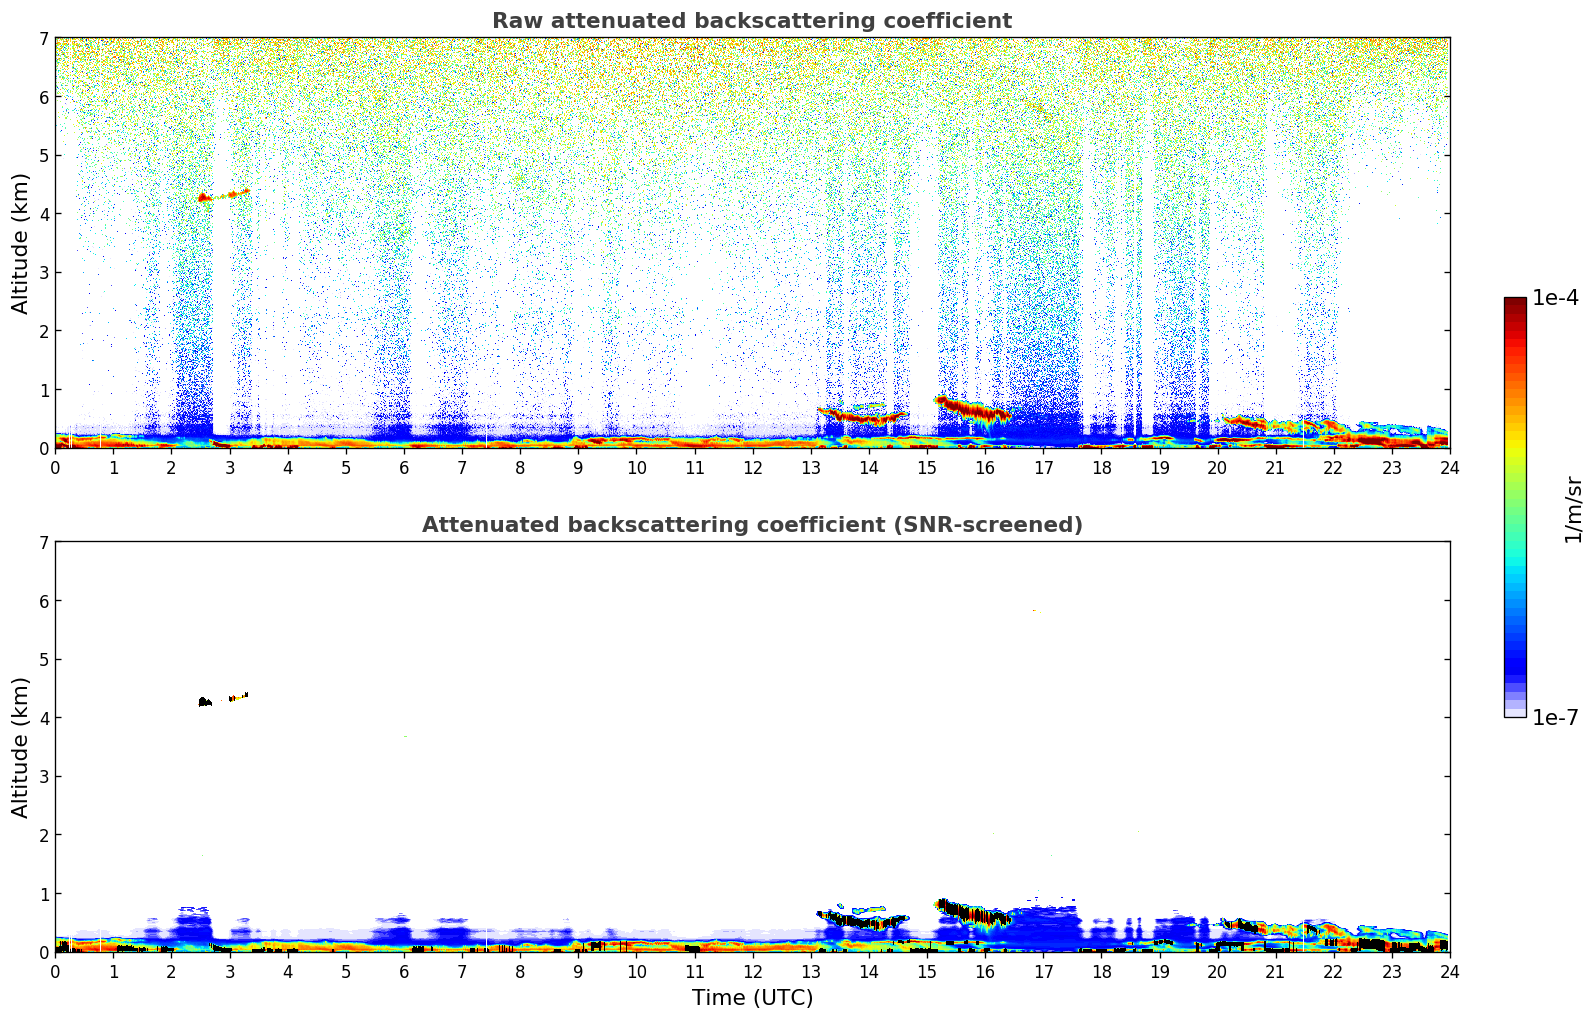Click the "21" time tick label under the raw plot
Image resolution: width=1595 pixels, height=1020 pixels.
click(1275, 468)
